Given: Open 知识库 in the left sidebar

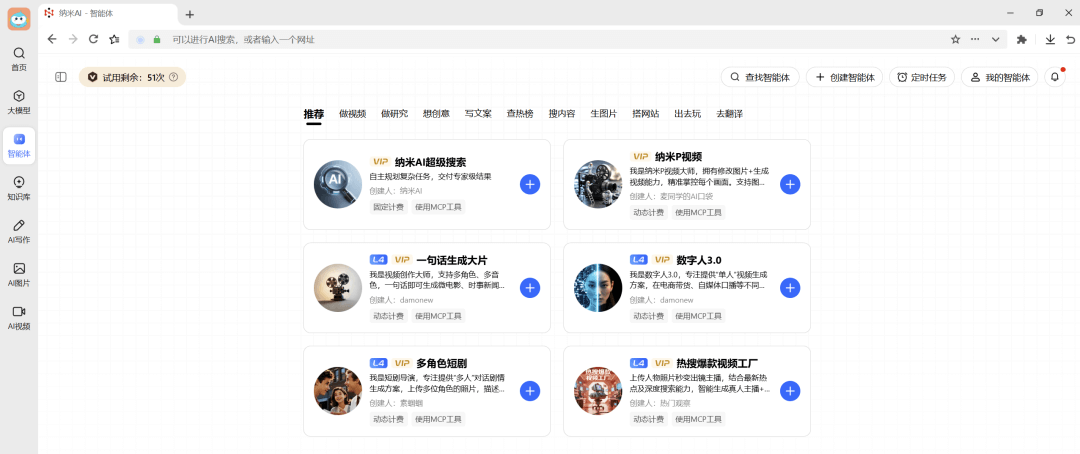Looking at the screenshot, I should pos(19,188).
